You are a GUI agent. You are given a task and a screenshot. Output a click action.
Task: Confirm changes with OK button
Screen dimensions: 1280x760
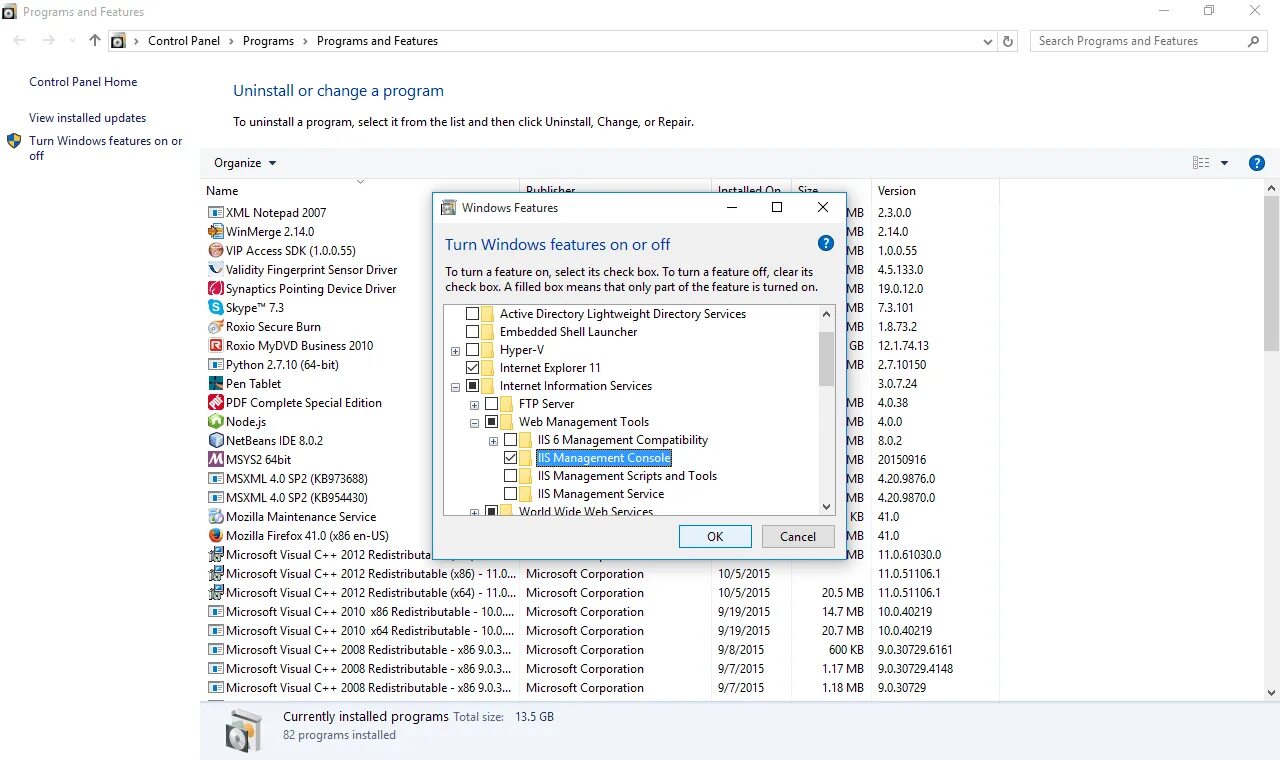pos(715,537)
